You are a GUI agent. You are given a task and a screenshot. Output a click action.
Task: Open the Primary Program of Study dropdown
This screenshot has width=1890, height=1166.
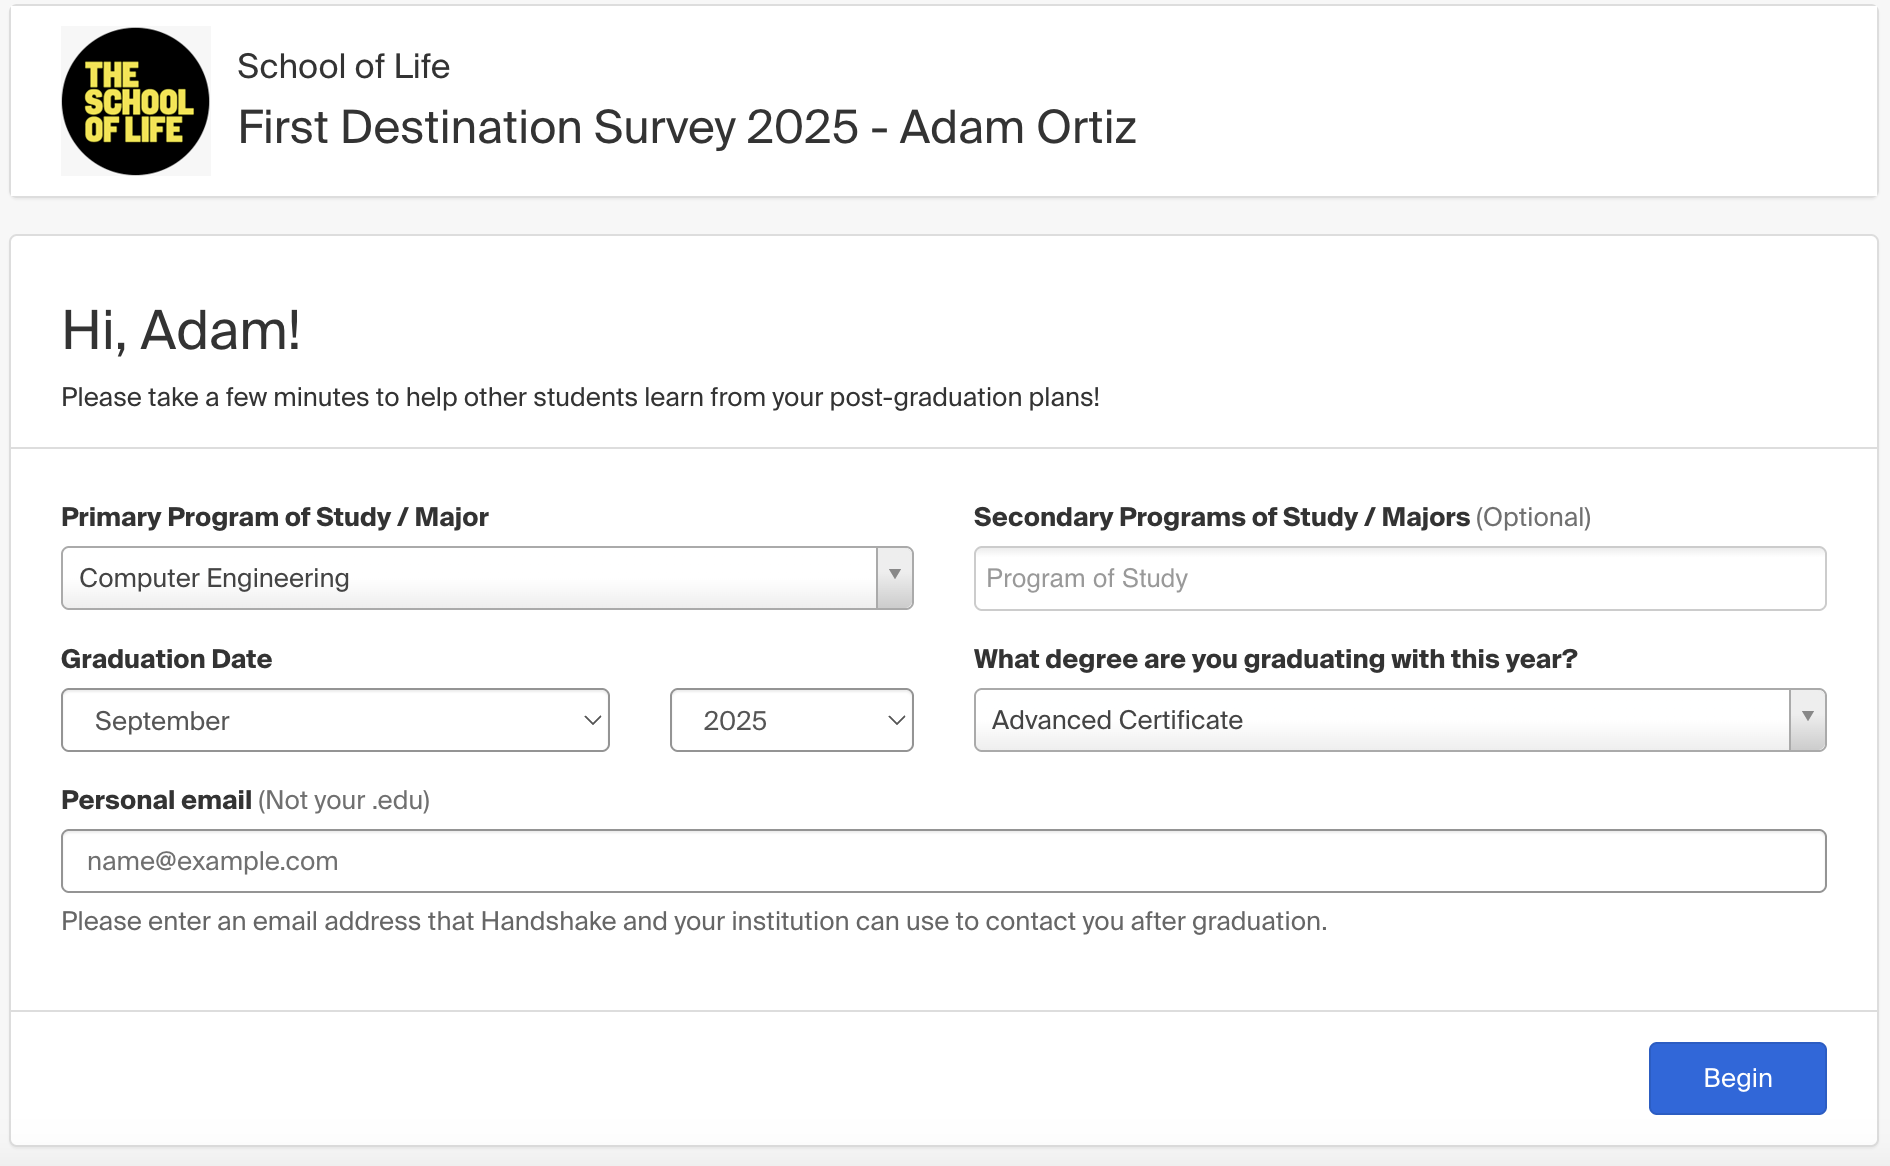(487, 578)
